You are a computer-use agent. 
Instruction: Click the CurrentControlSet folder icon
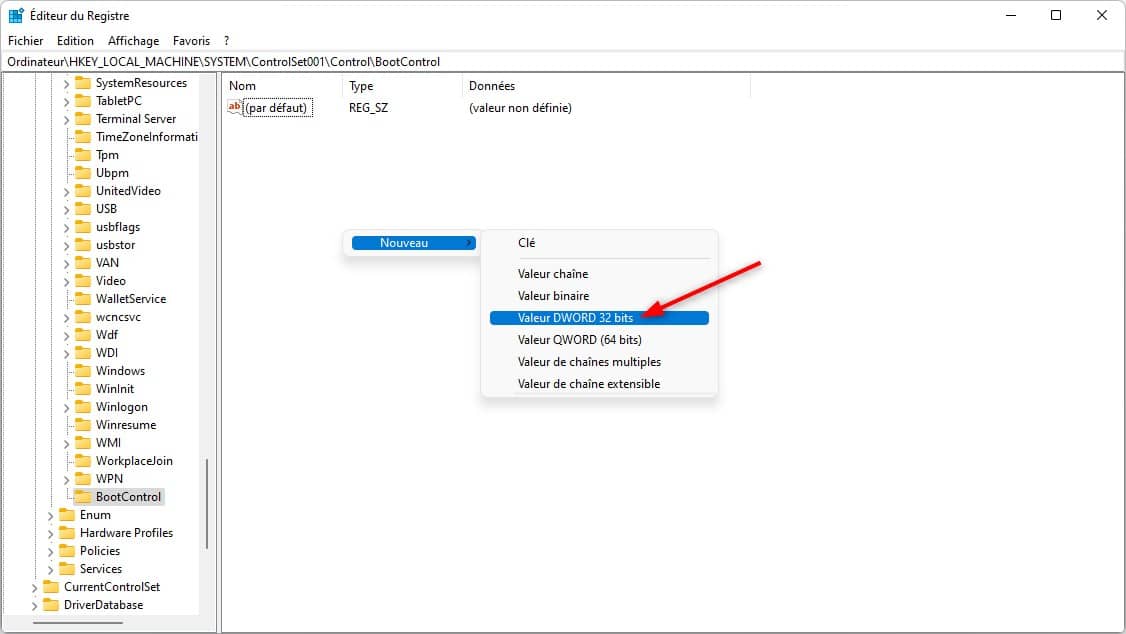point(51,587)
